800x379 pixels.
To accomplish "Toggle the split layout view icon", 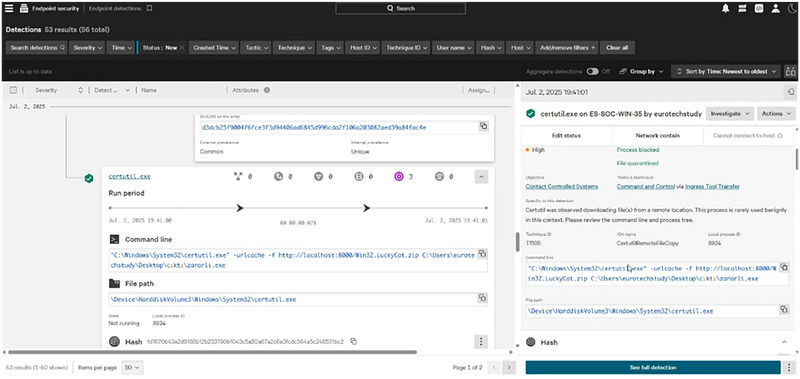I will (x=790, y=71).
